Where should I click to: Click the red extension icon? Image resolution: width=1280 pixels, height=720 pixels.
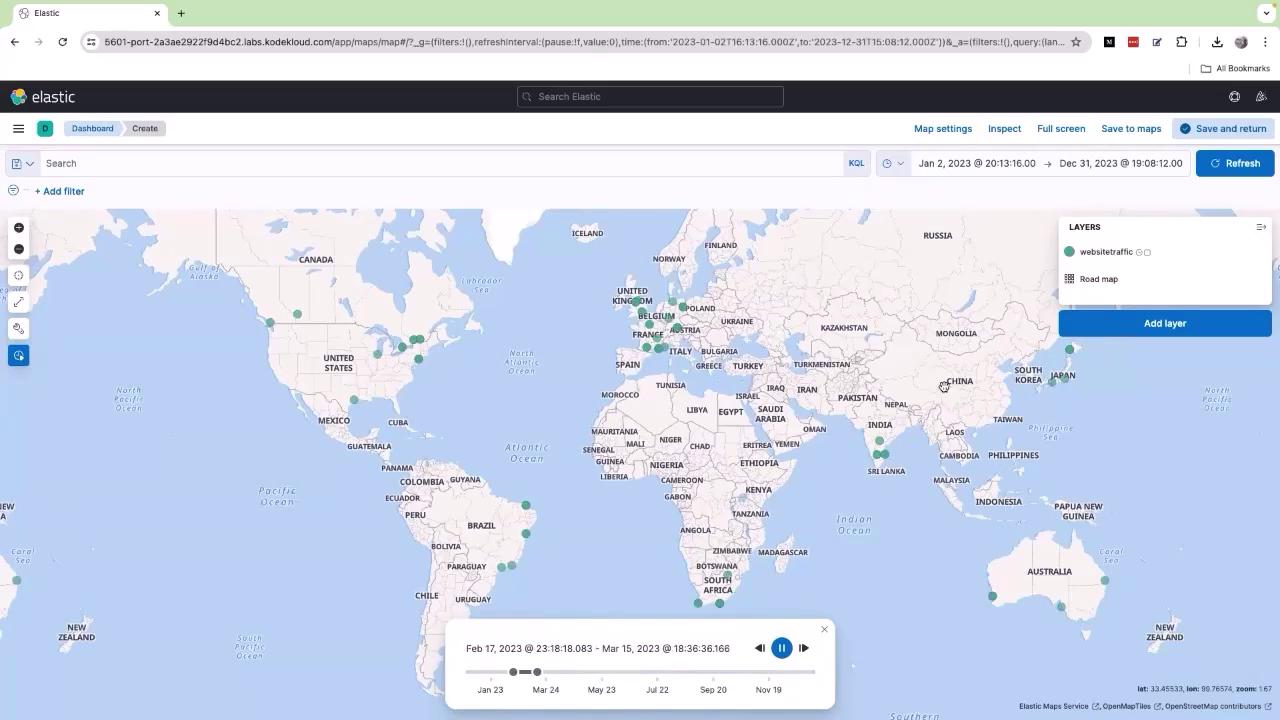tap(1133, 42)
